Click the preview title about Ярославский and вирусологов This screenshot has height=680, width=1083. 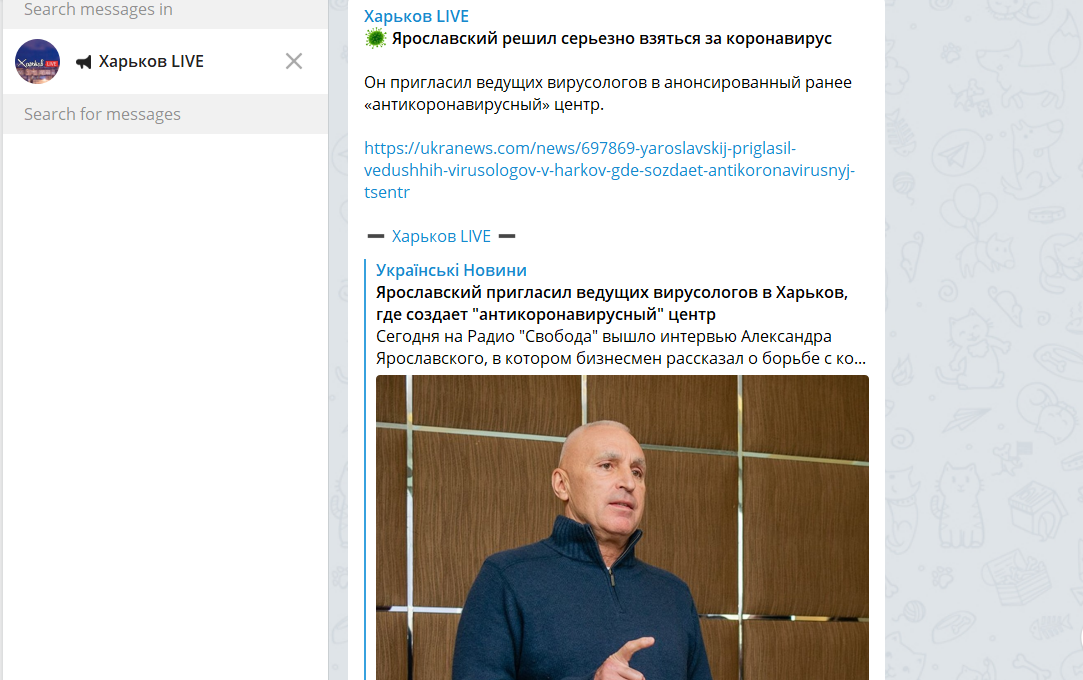pos(611,303)
